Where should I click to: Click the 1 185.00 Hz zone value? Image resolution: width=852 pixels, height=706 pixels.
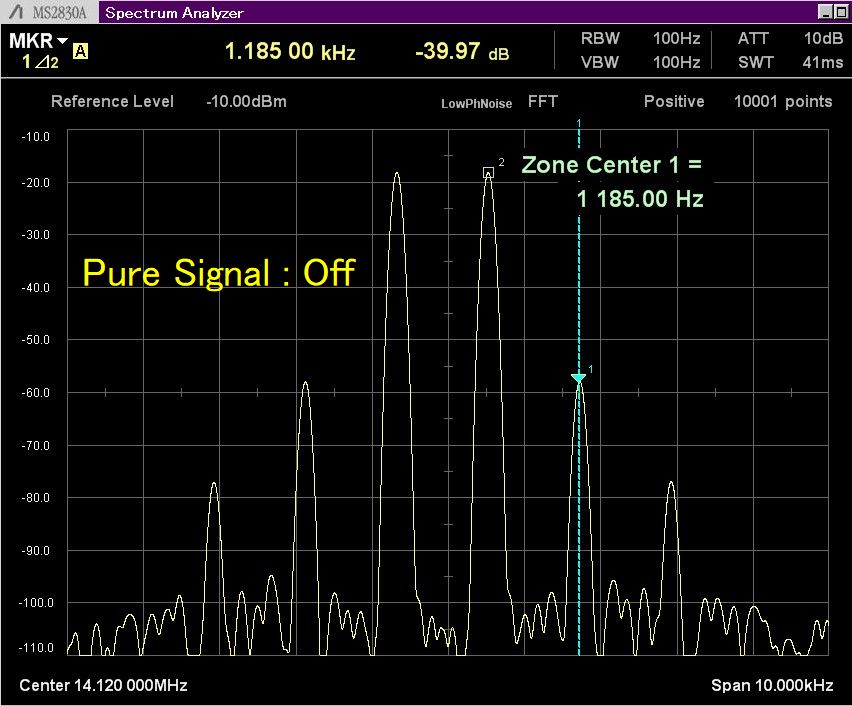point(640,199)
